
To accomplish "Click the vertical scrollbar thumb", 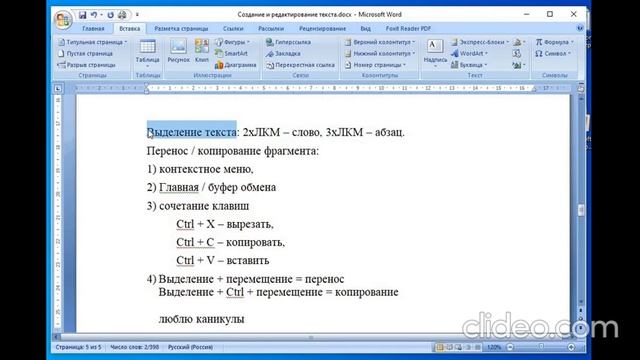I will (581, 210).
